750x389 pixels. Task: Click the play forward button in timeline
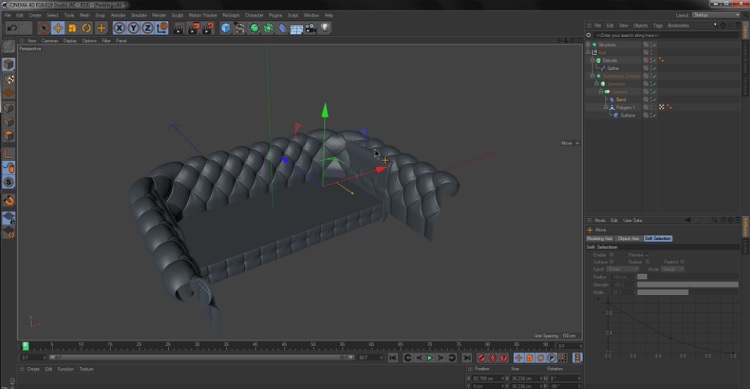[x=430, y=358]
